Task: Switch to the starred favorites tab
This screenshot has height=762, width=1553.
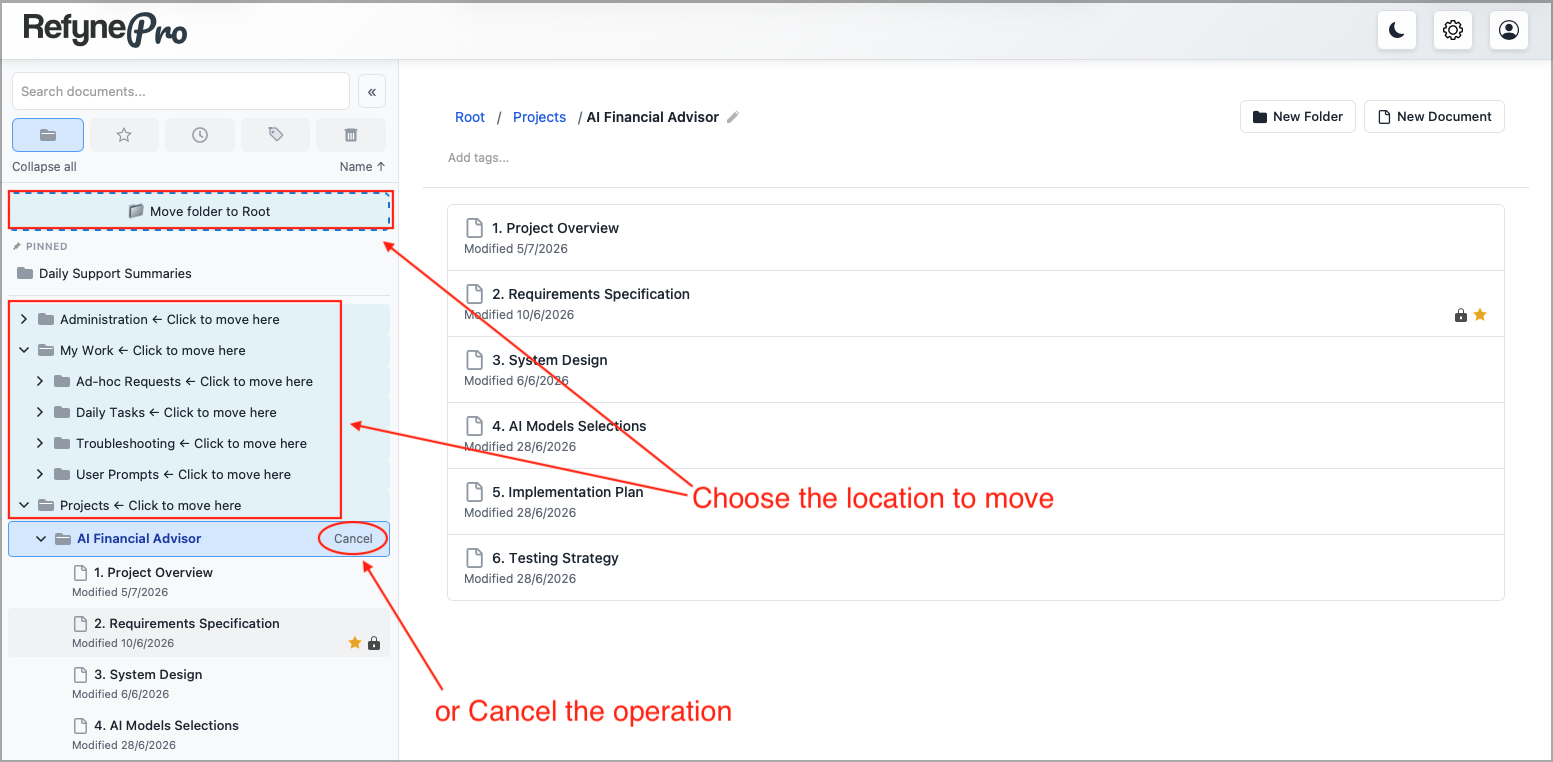Action: pos(124,135)
